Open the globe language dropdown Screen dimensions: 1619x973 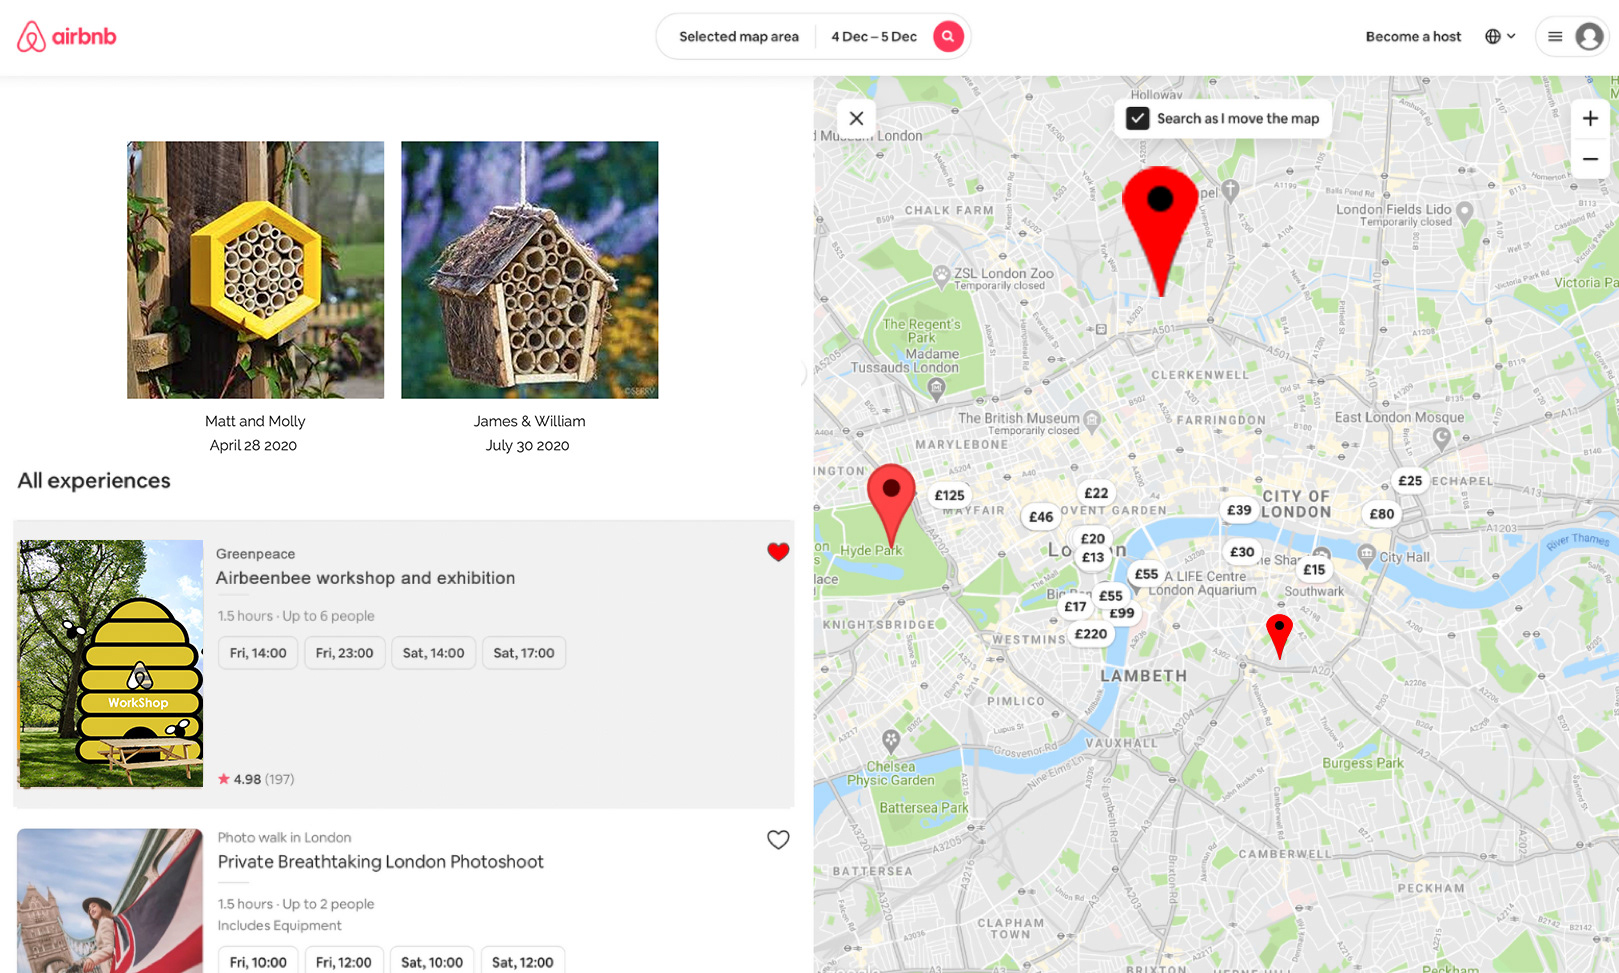pos(1500,37)
